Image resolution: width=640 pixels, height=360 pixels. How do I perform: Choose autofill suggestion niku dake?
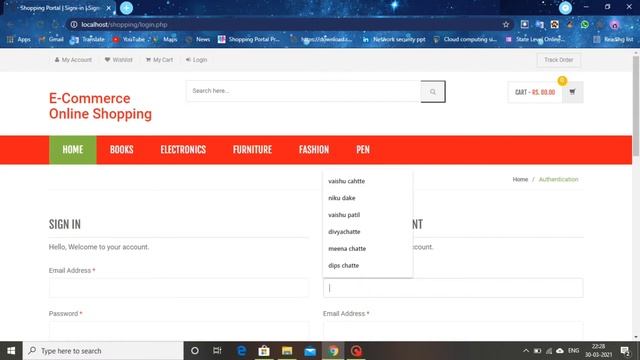(367, 198)
